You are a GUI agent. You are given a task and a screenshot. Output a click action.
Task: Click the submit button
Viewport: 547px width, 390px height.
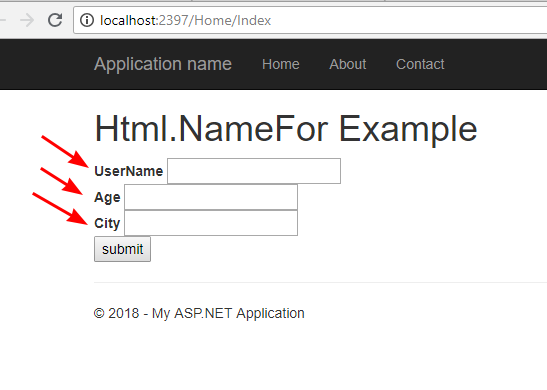(x=122, y=249)
